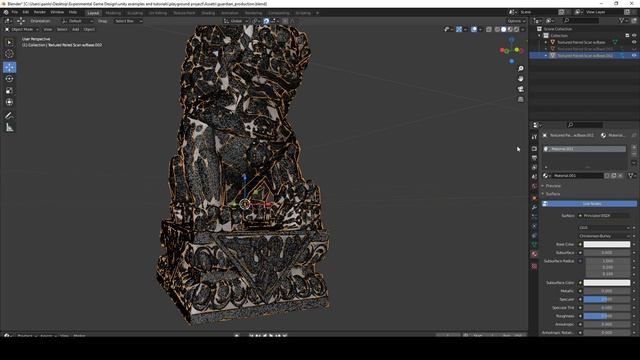The image size is (640, 360).
Task: Collapse the Surface panel
Action: coord(553,194)
